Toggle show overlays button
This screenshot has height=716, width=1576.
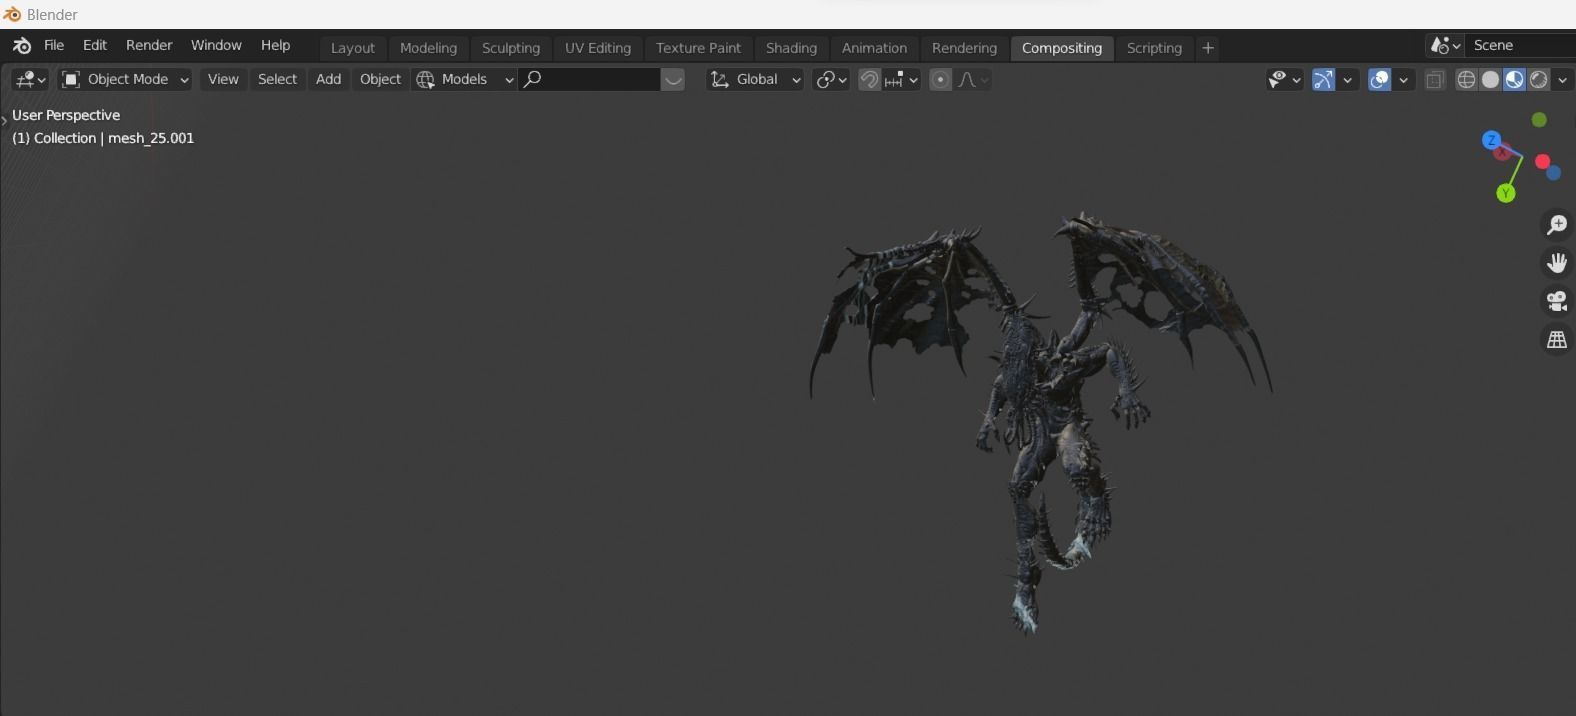1379,80
